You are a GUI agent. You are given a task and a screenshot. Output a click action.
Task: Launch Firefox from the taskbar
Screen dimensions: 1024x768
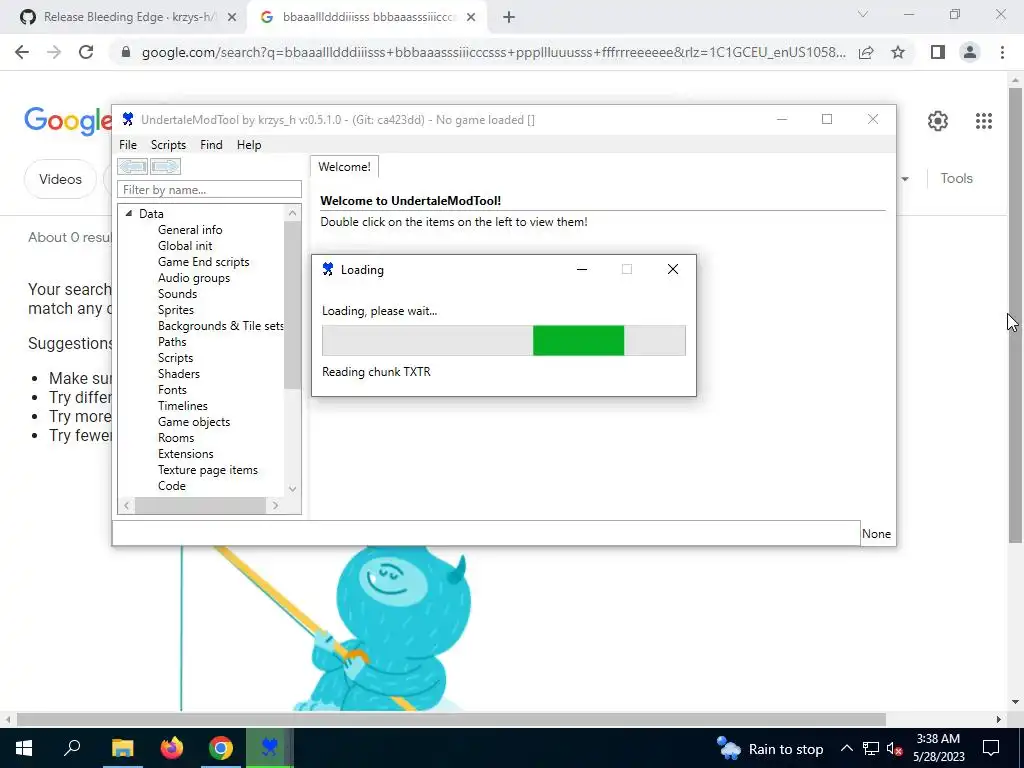coord(172,748)
